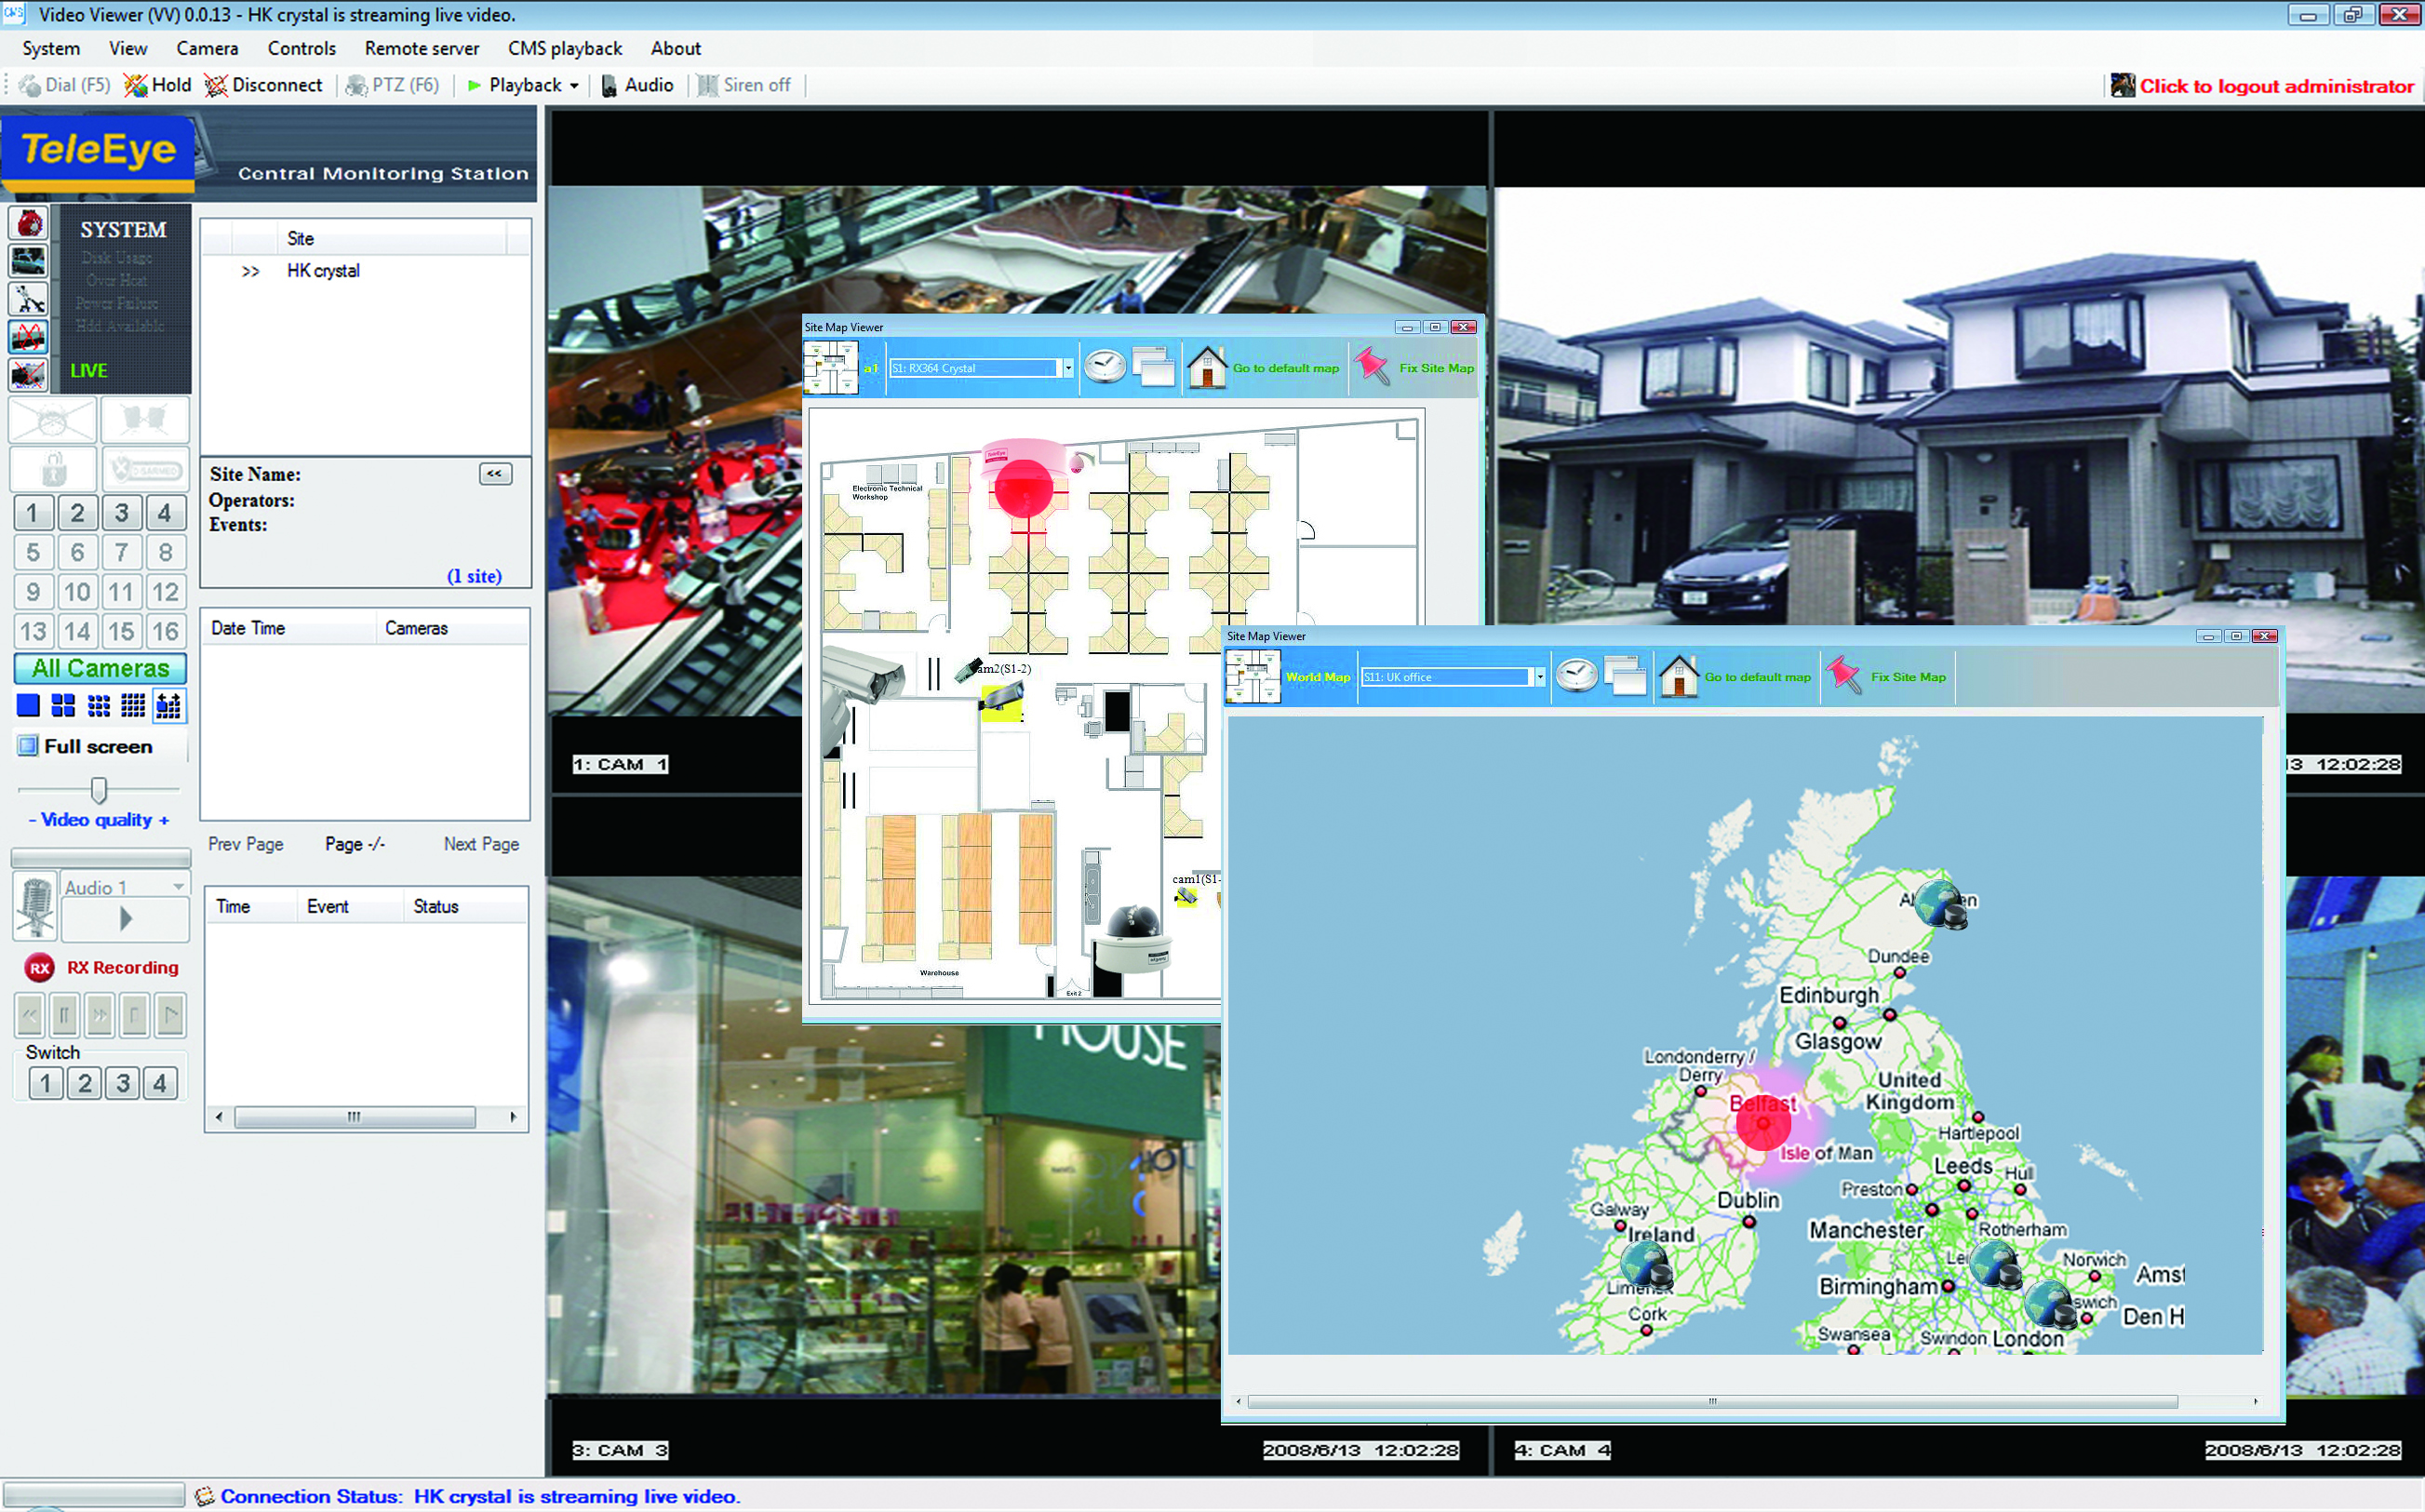2425x1512 pixels.
Task: Switch to single-view layout
Action: pos(28,706)
